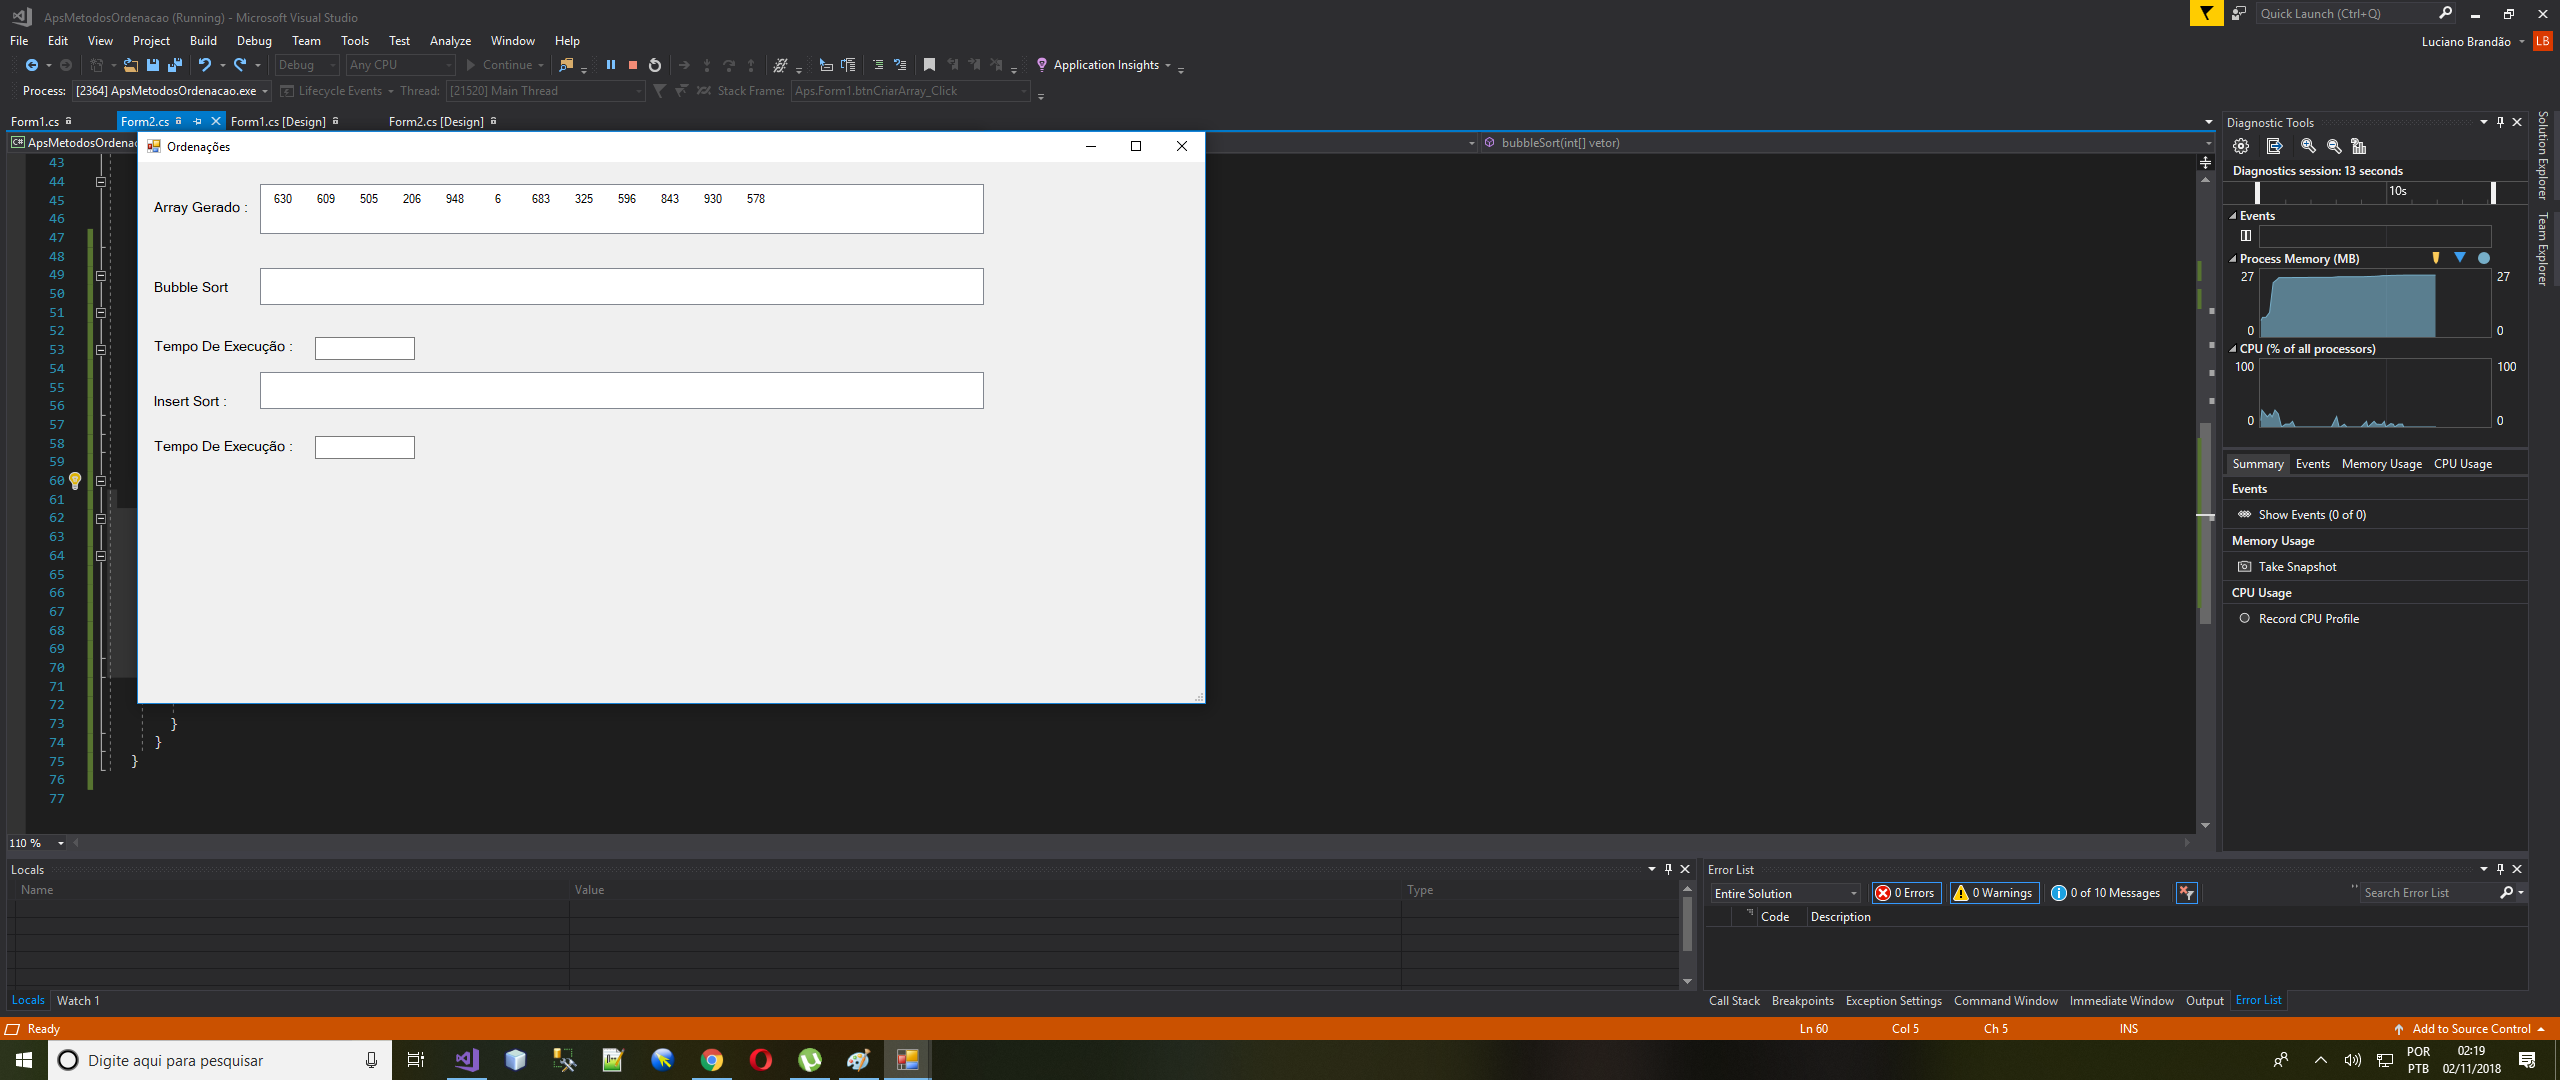Open the Debug configuration dropdown

pyautogui.click(x=307, y=65)
